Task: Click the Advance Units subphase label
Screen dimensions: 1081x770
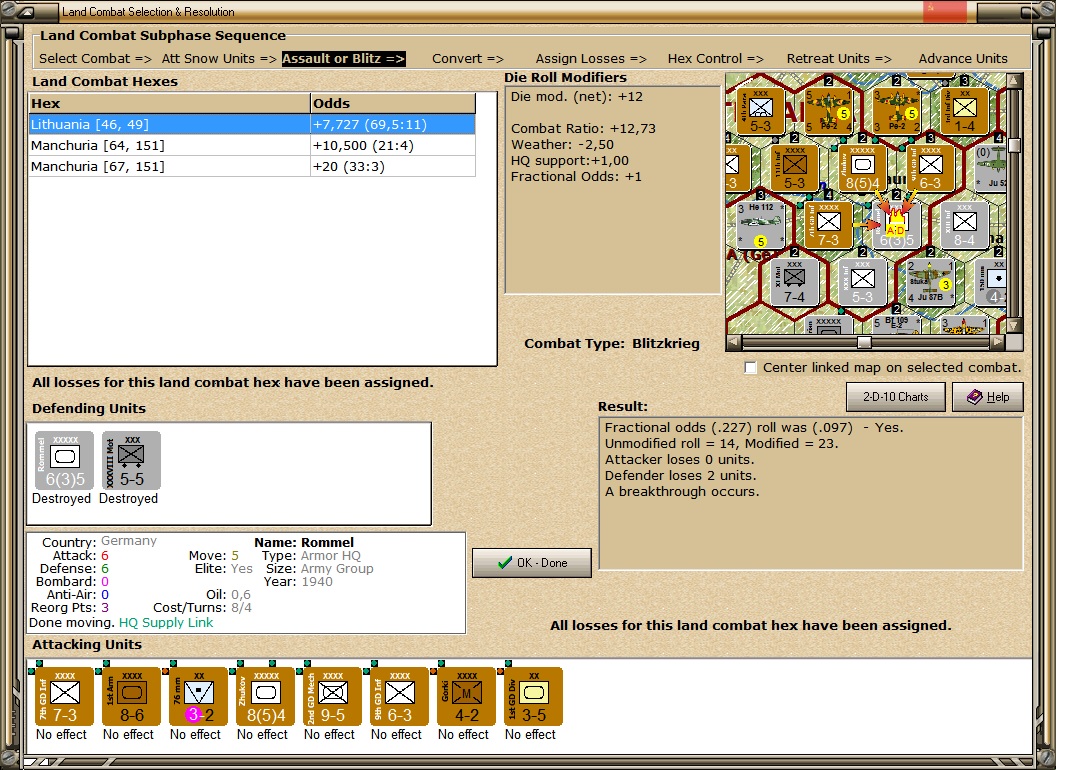Action: click(963, 59)
